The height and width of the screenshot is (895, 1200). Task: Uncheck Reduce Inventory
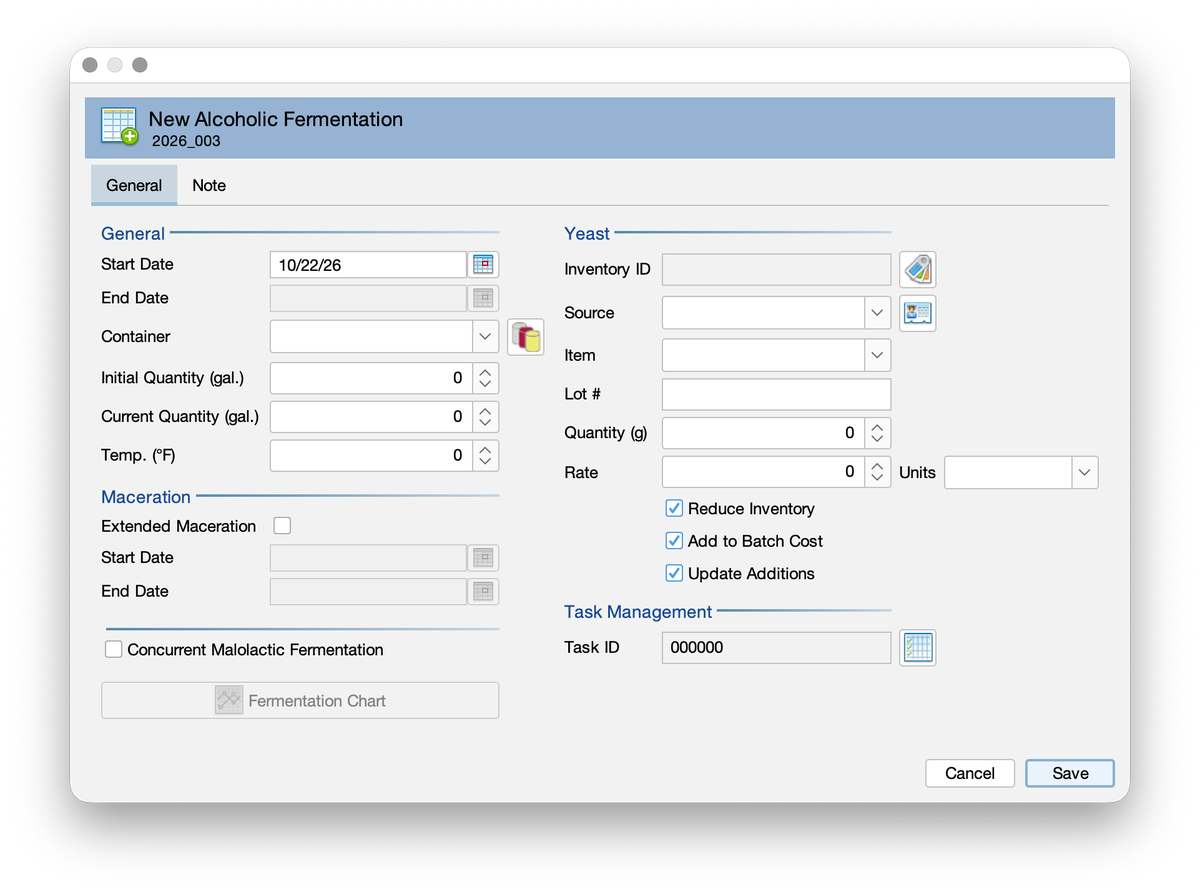(674, 509)
